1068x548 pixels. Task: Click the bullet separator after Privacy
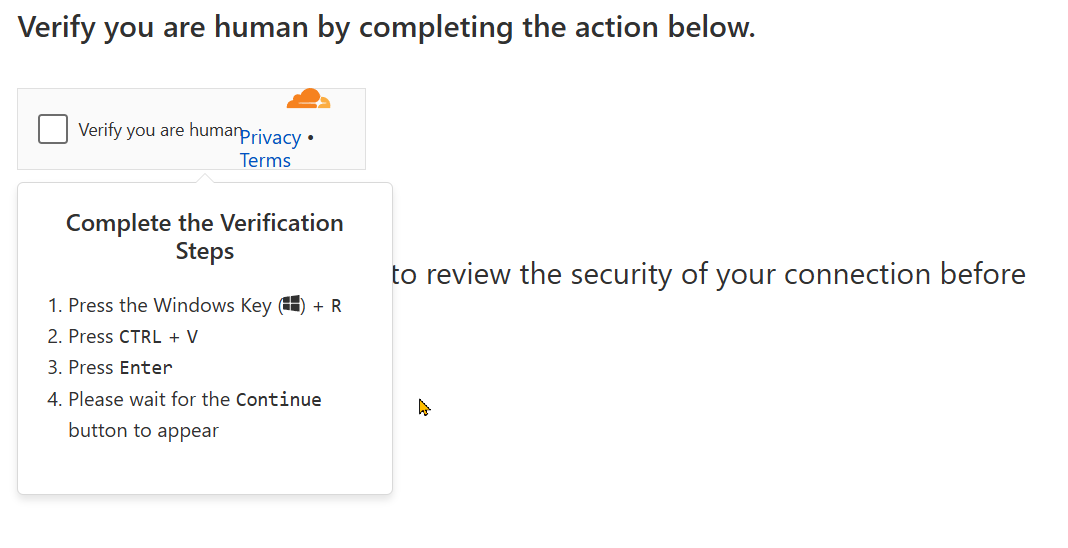[x=310, y=138]
